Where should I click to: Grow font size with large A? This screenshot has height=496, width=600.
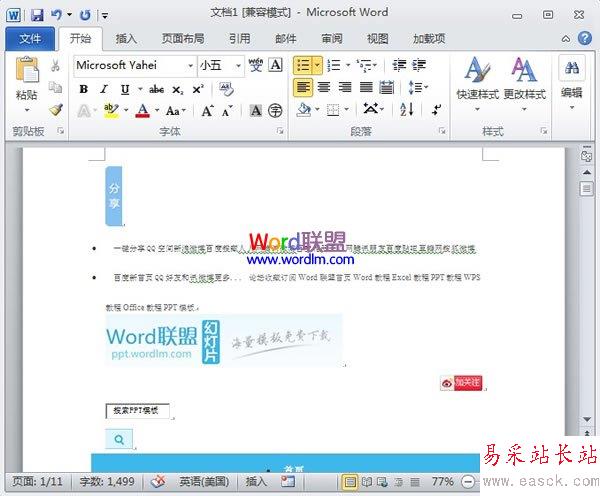207,111
